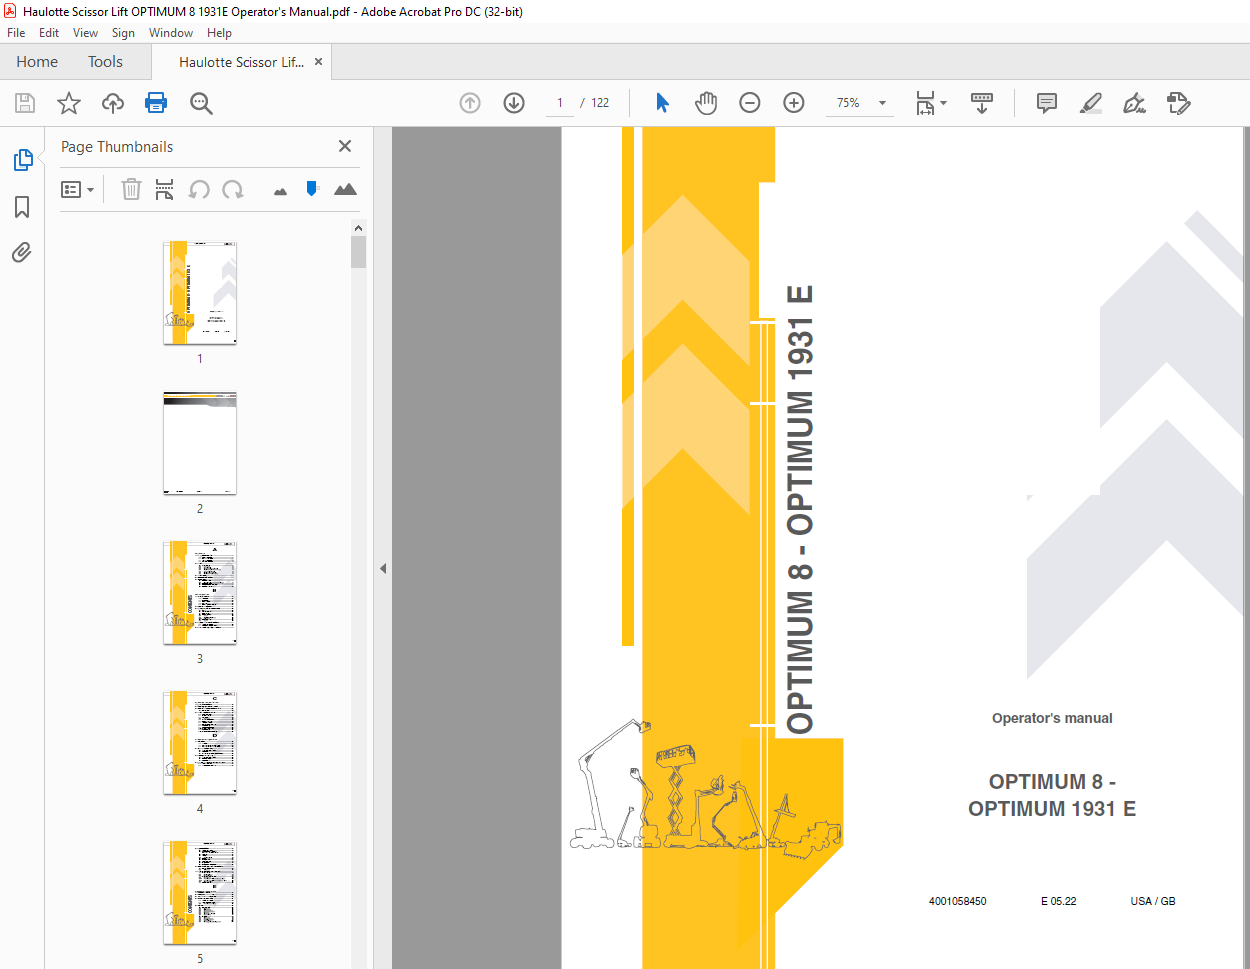Image resolution: width=1250 pixels, height=969 pixels.
Task: Open the Bookmarks sidebar panel
Action: tap(22, 207)
